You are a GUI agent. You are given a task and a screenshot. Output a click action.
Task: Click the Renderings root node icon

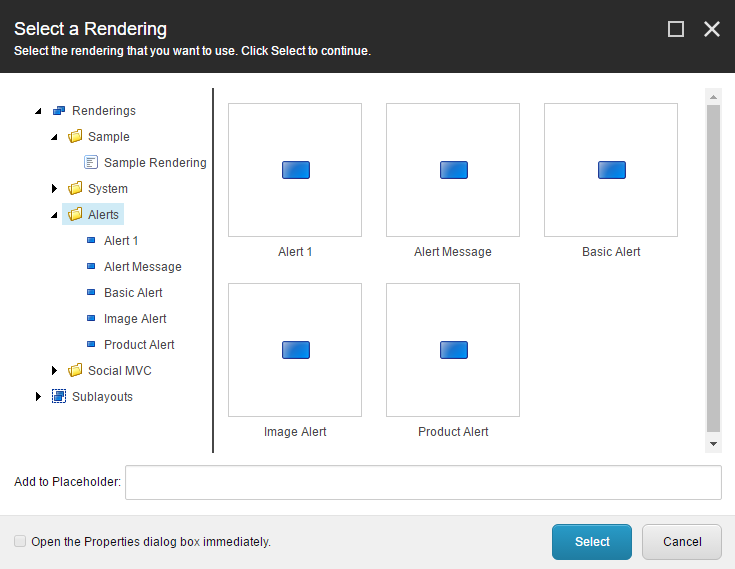tap(59, 111)
